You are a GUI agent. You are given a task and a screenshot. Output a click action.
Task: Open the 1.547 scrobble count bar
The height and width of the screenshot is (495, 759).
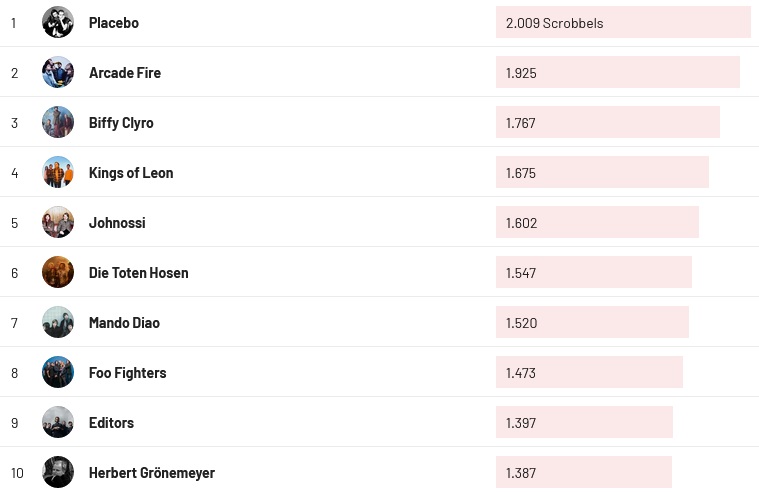click(593, 272)
